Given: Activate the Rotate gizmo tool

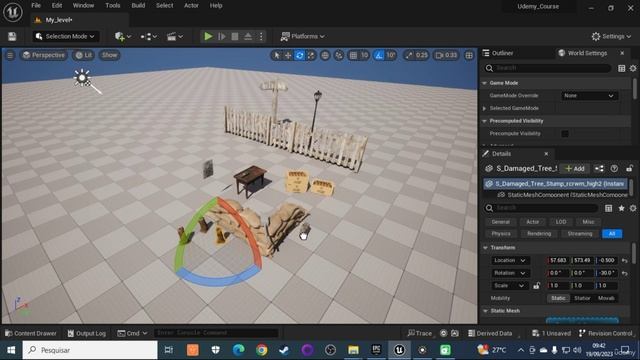Looking at the screenshot, I should pos(300,55).
